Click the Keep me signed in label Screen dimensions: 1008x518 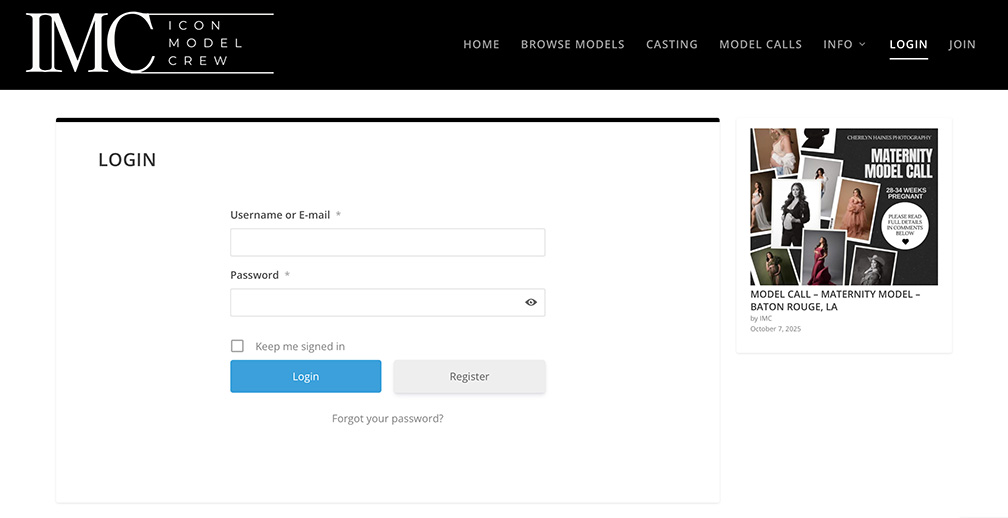coord(300,347)
